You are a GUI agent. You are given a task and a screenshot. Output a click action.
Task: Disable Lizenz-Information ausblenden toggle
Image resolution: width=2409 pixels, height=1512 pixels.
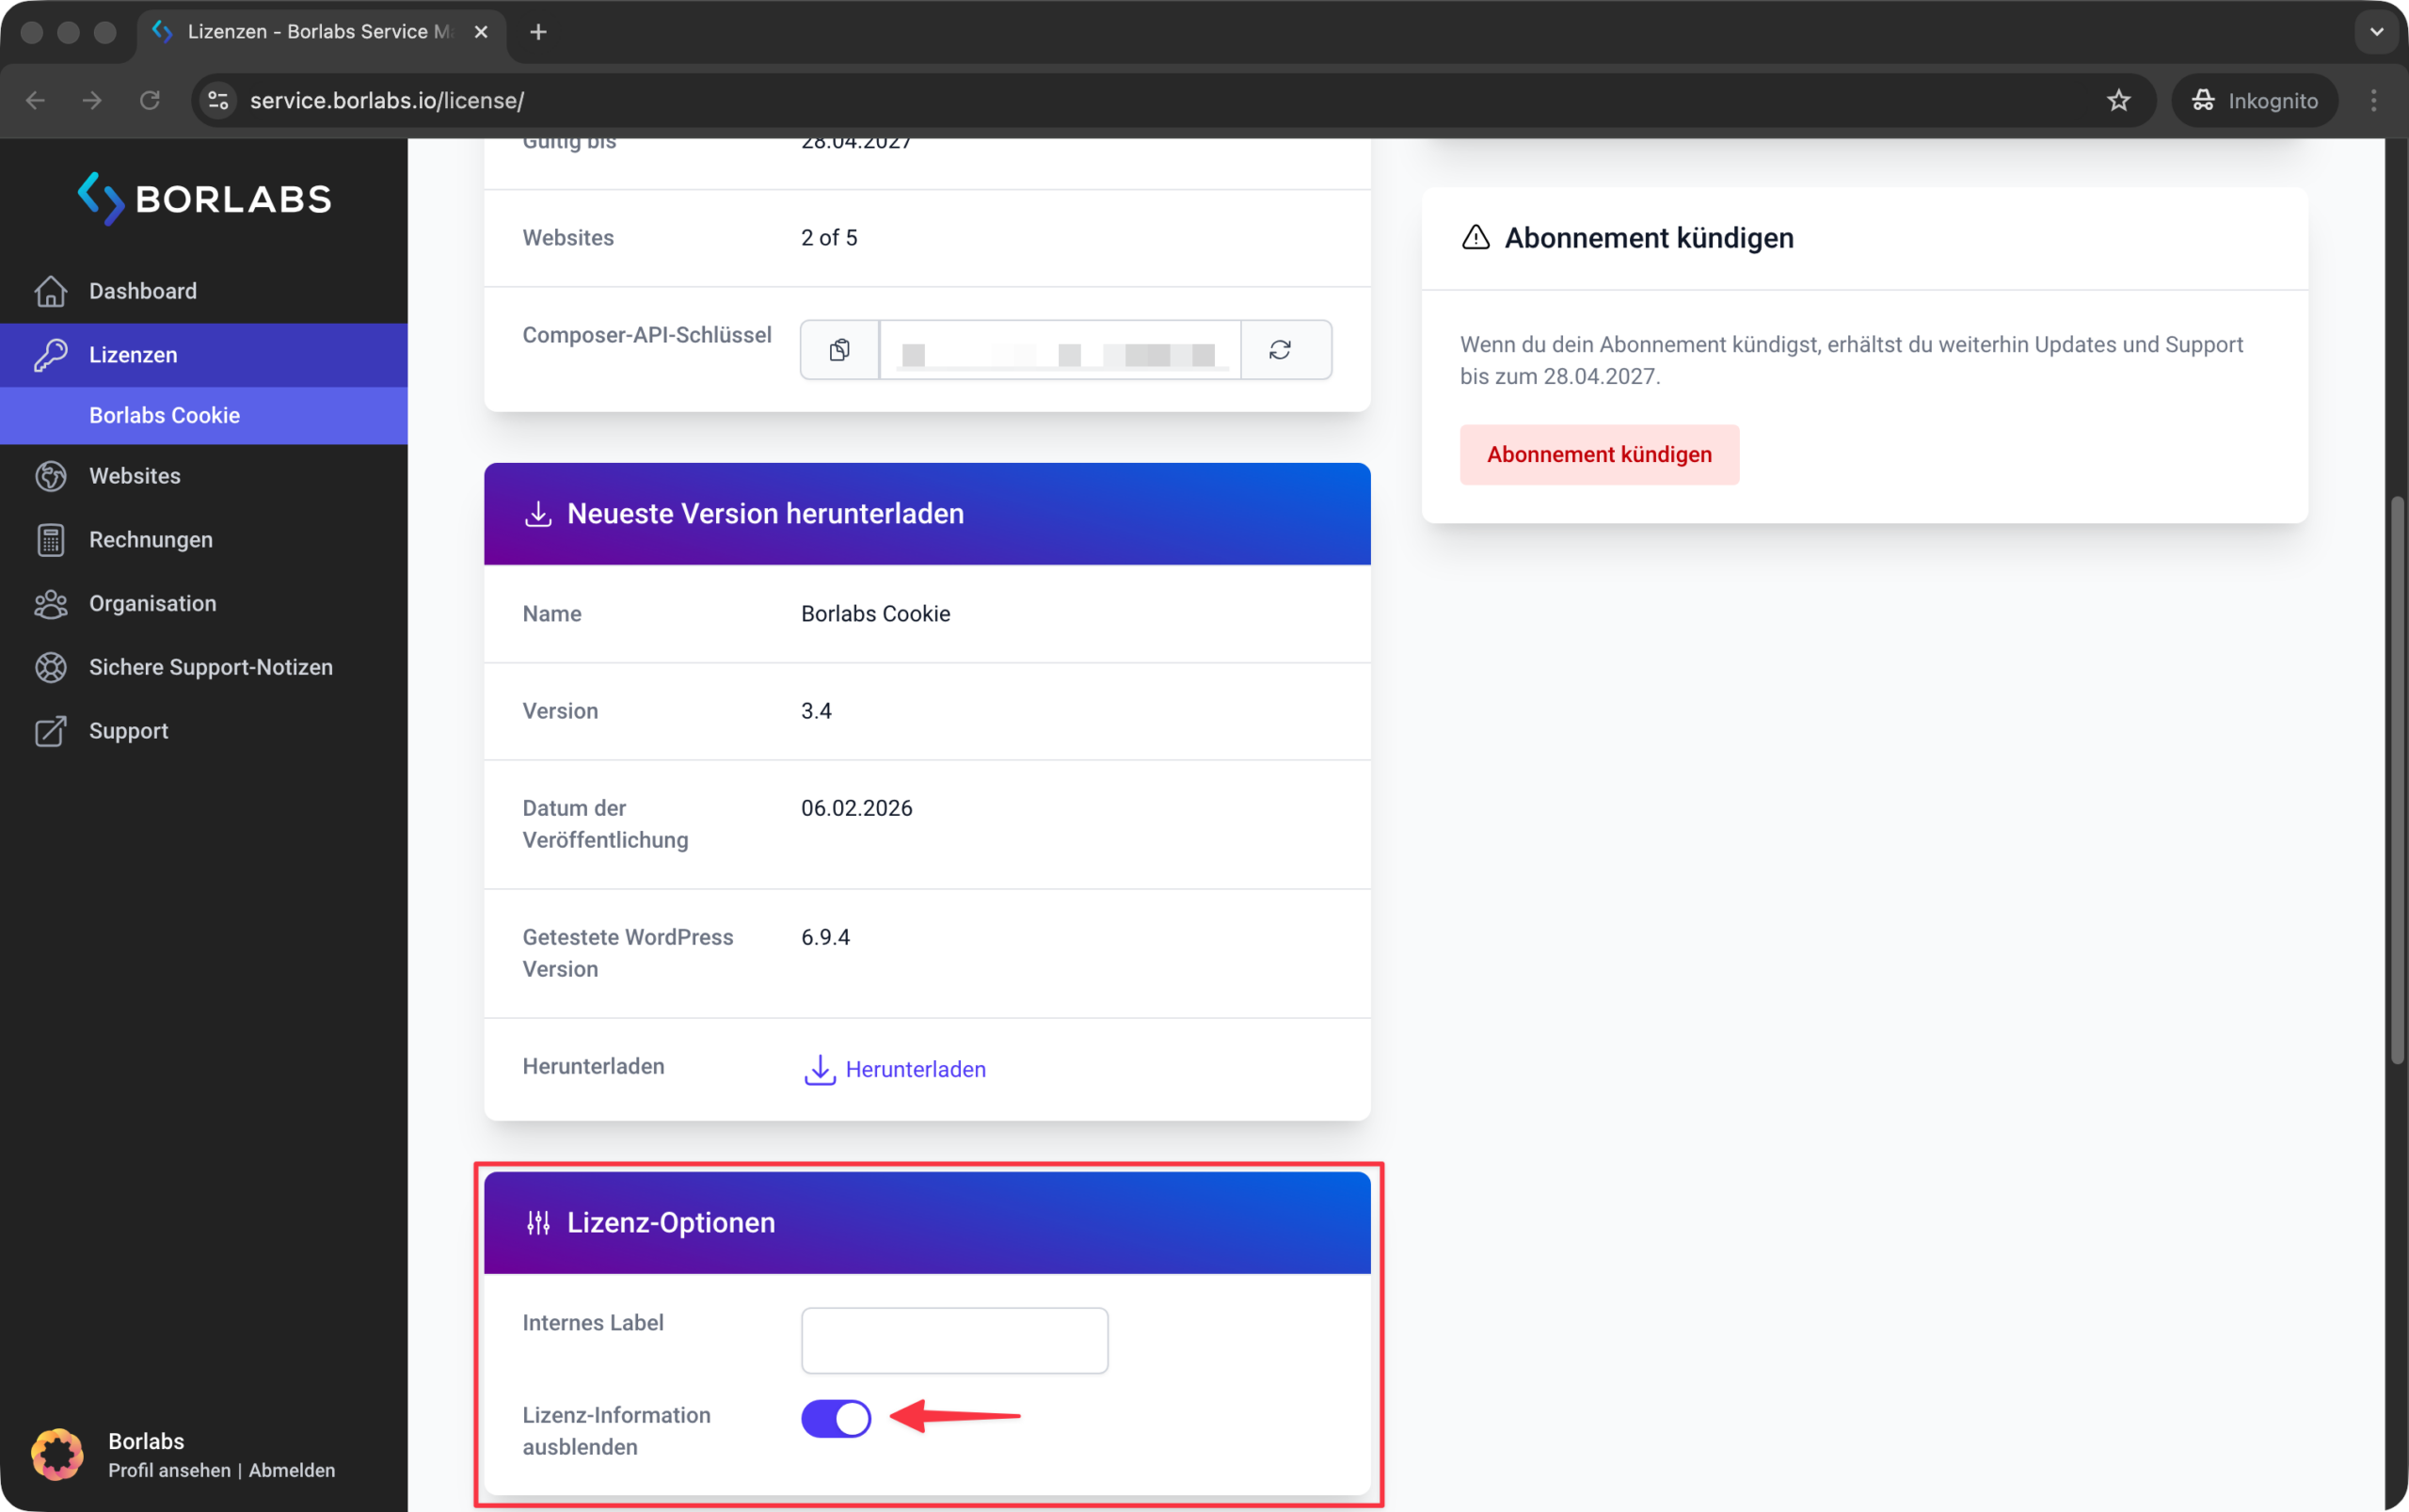click(836, 1418)
